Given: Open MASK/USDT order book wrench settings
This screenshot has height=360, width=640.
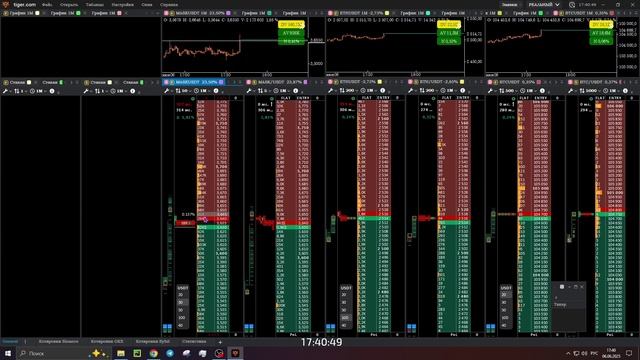Looking at the screenshot, I should 249,91.
